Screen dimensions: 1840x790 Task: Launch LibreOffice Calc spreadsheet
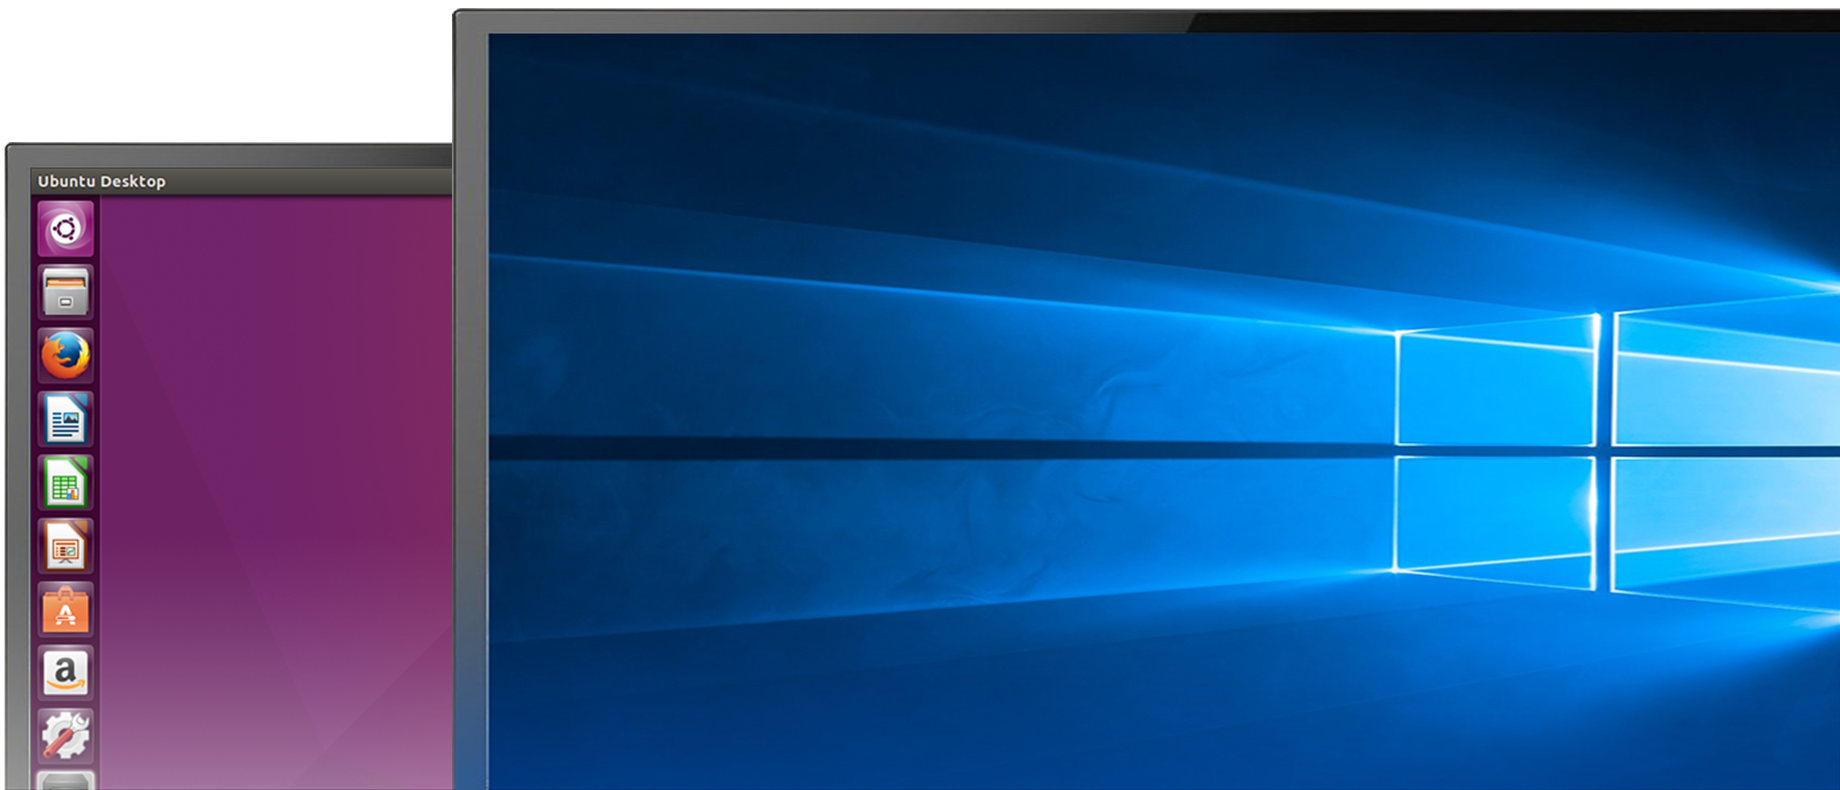[x=66, y=483]
